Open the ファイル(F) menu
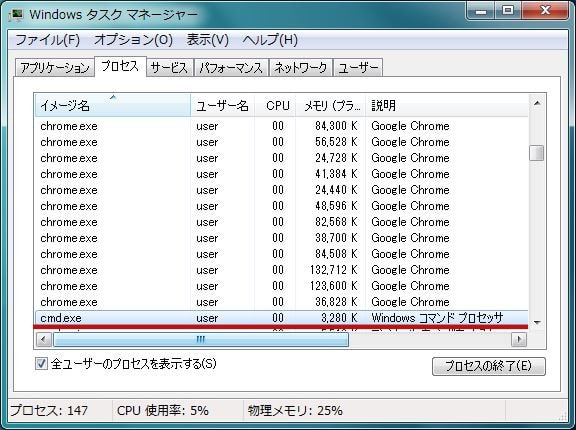The image size is (576, 430). (48, 40)
